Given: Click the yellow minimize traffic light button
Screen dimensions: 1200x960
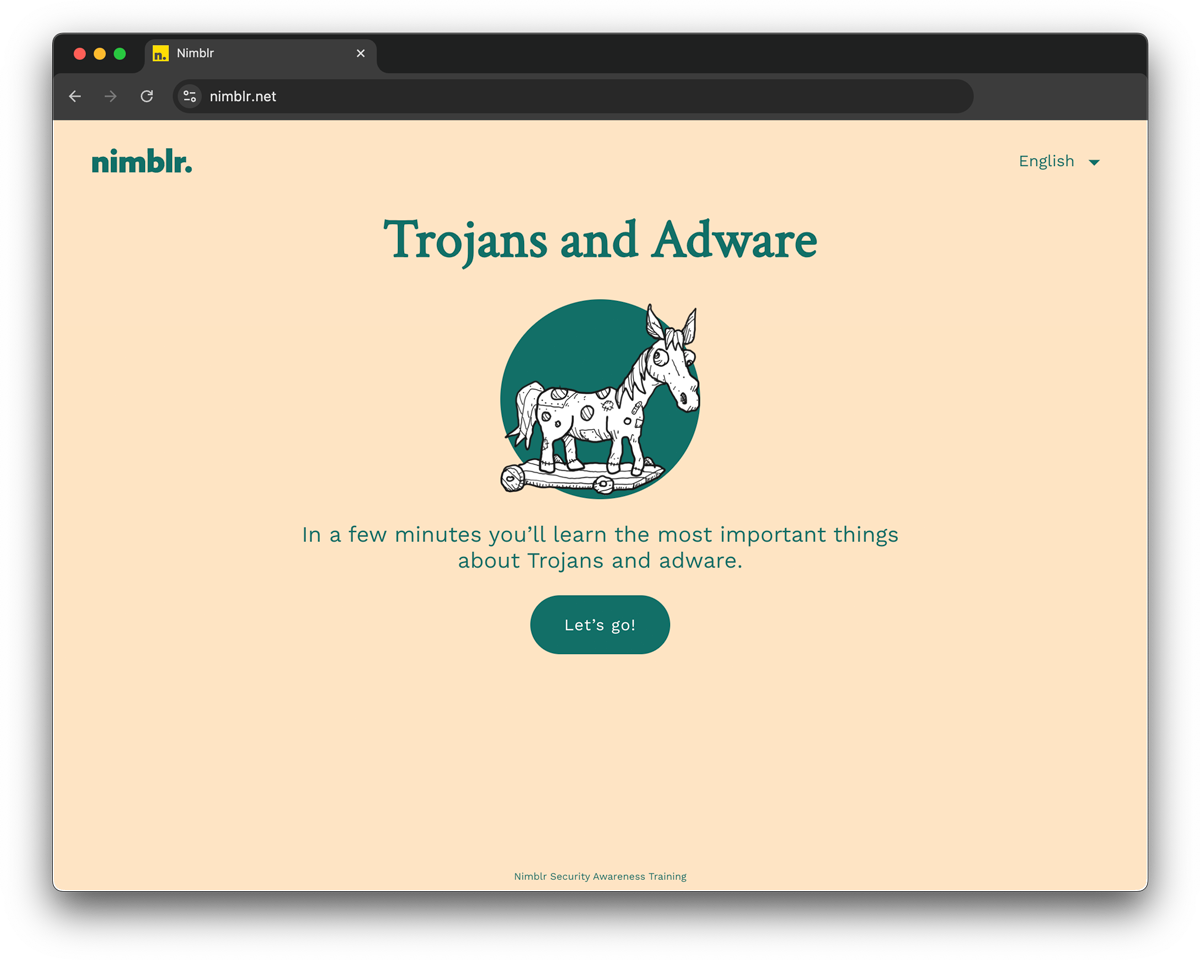Looking at the screenshot, I should point(99,53).
